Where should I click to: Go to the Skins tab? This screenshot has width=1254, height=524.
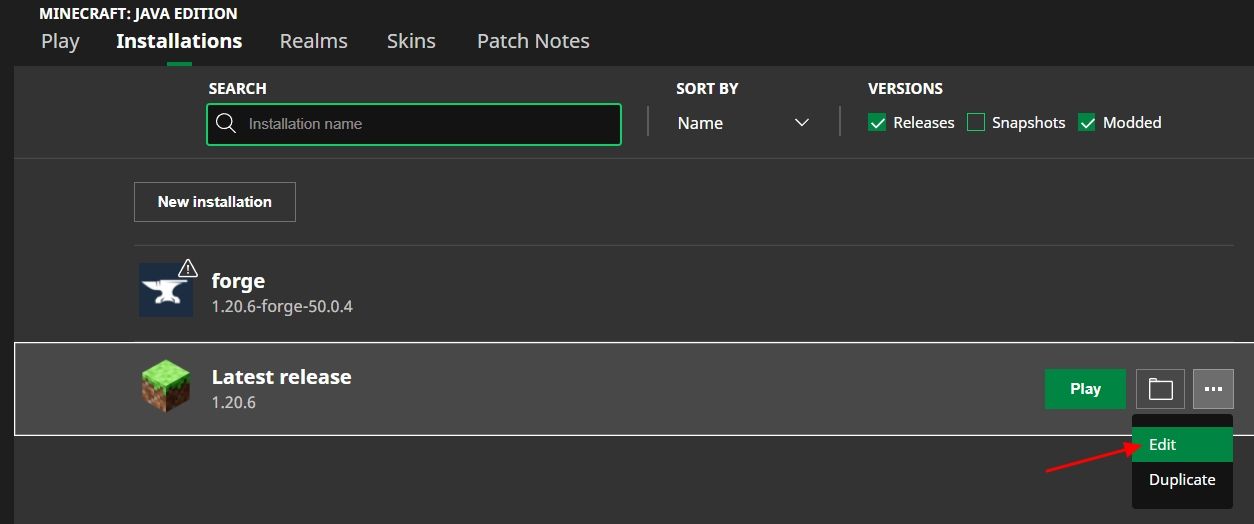pyautogui.click(x=411, y=41)
